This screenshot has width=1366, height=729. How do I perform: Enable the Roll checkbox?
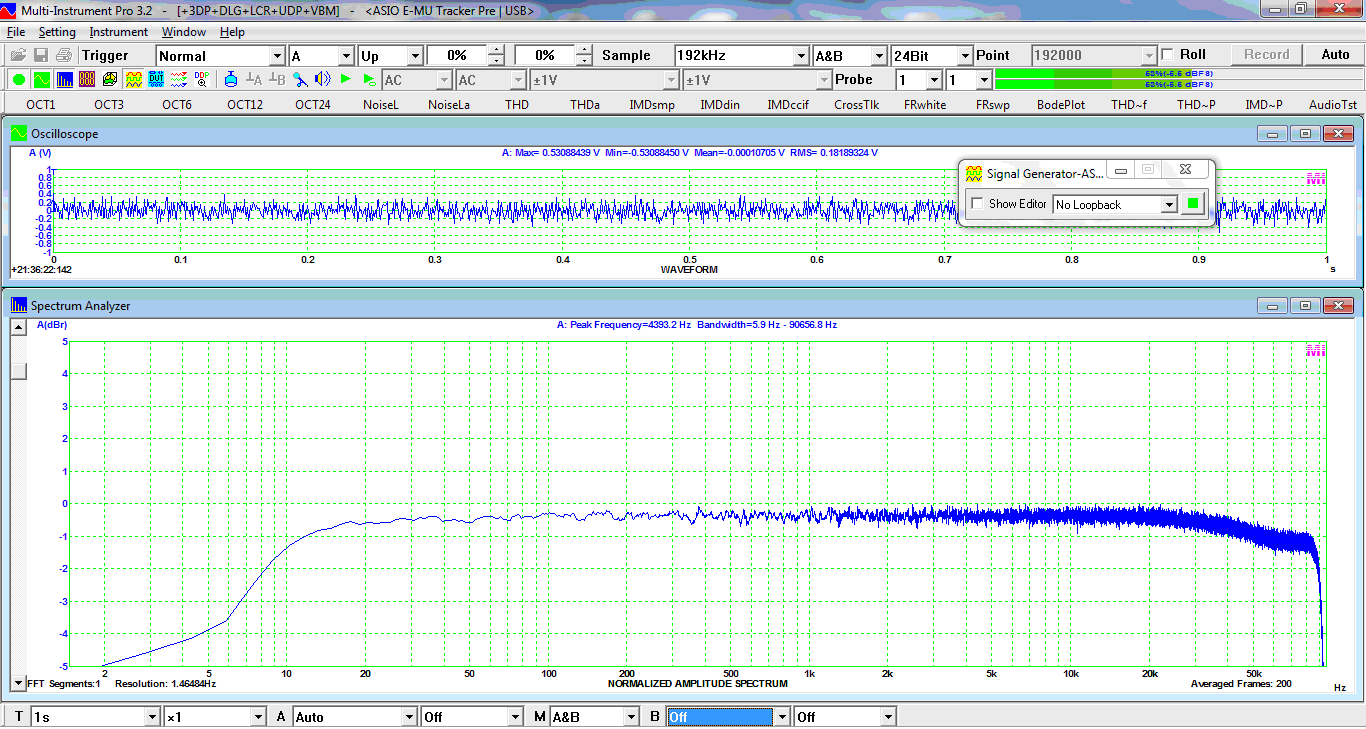[1167, 55]
